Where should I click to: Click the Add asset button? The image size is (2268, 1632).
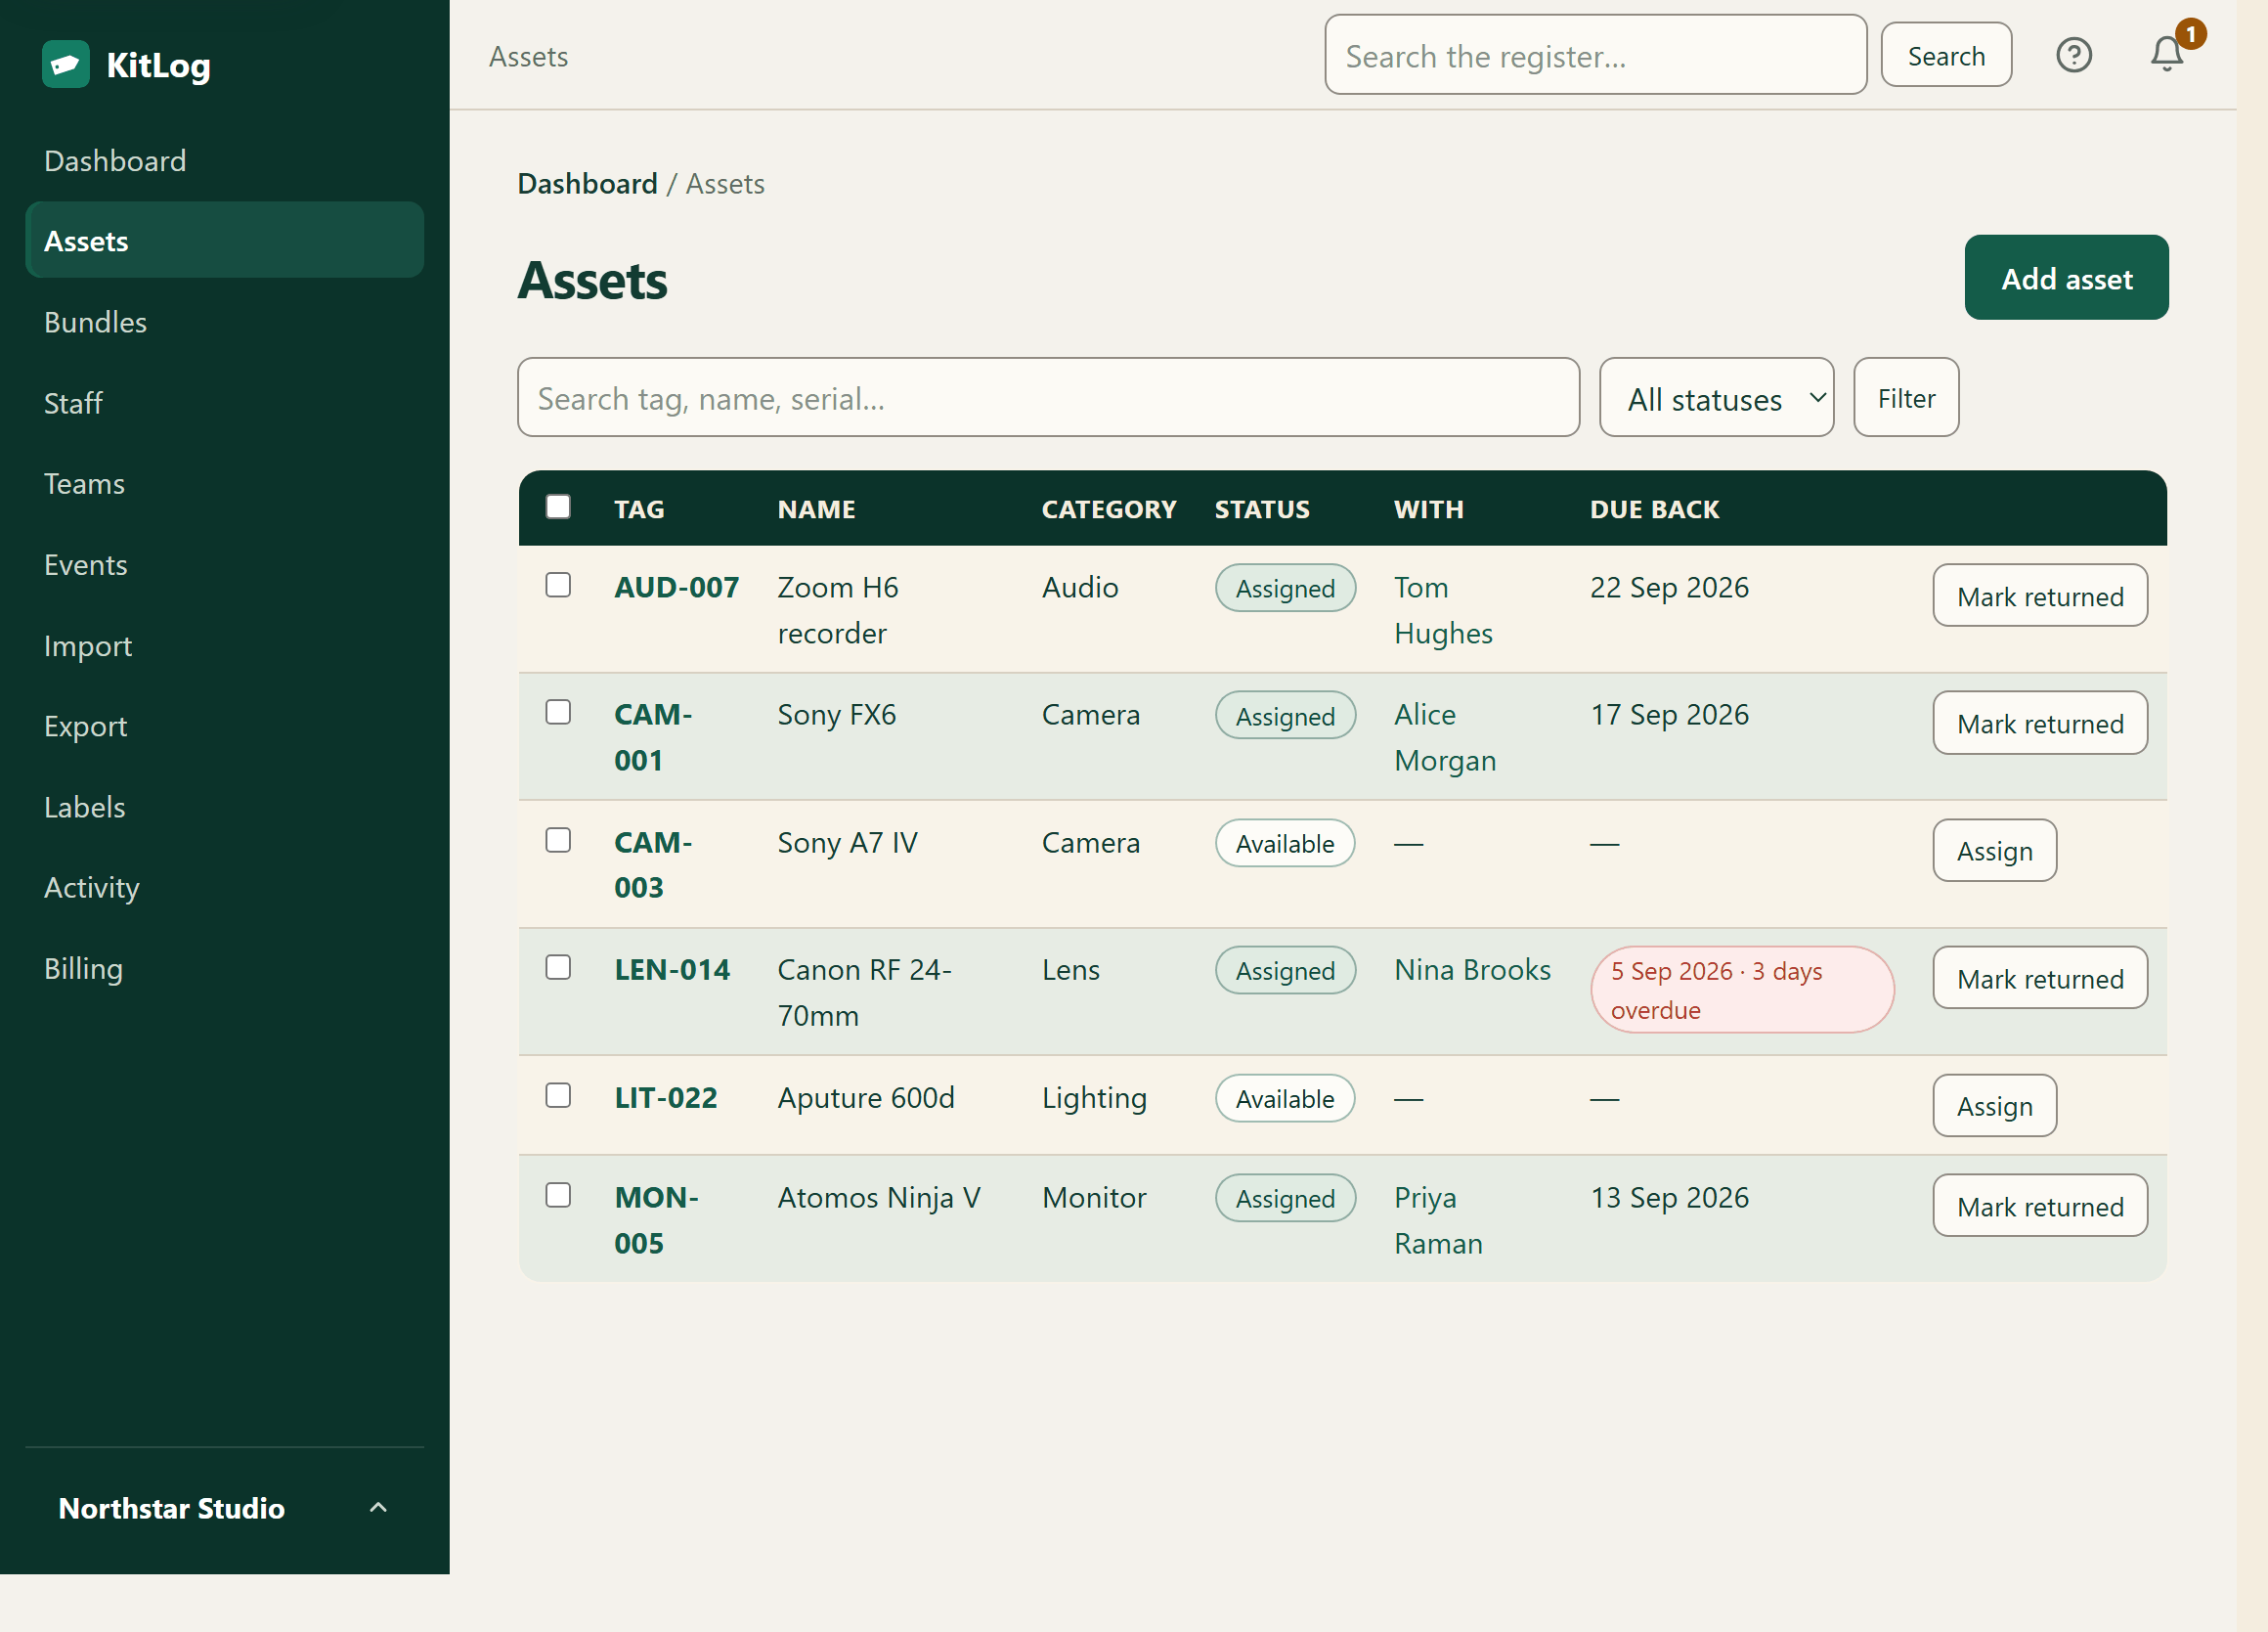coord(2066,278)
